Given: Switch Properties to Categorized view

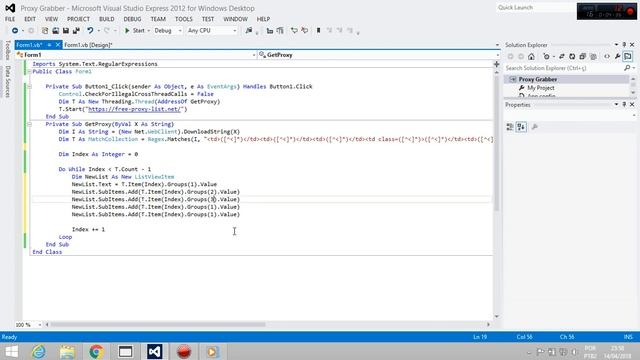Looking at the screenshot, I should (x=510, y=127).
